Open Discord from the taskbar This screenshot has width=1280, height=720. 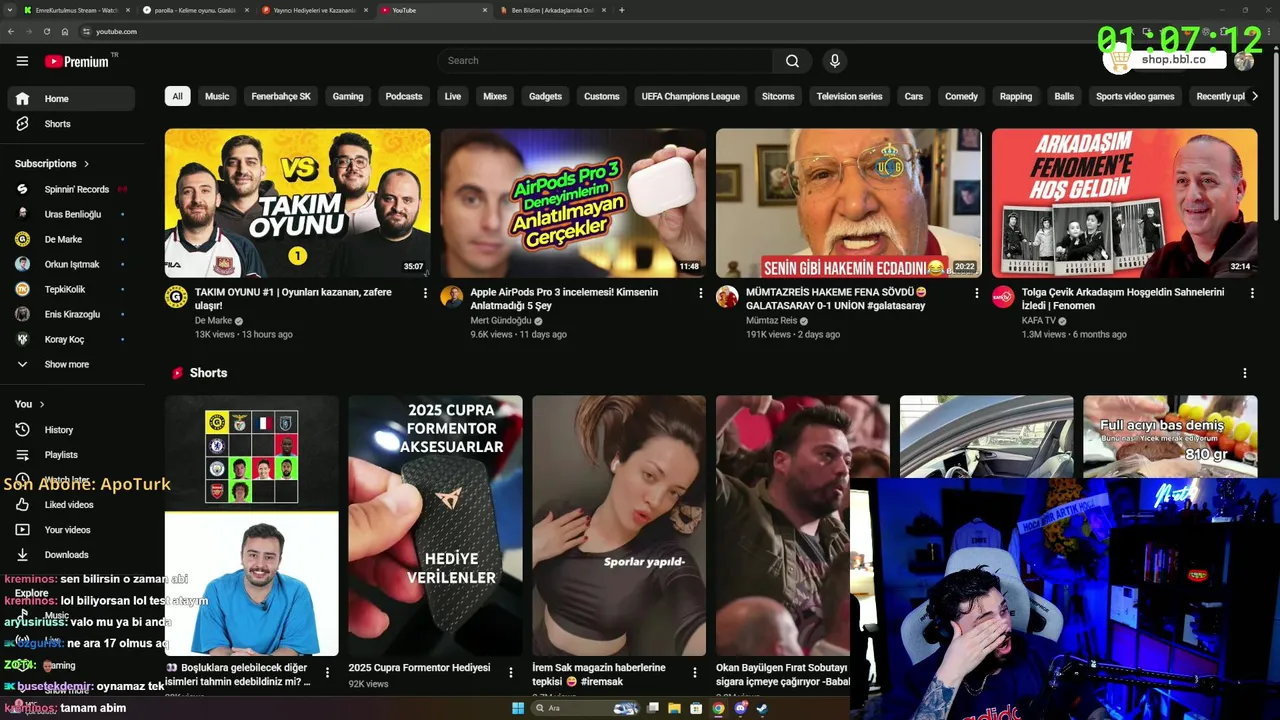pos(740,708)
